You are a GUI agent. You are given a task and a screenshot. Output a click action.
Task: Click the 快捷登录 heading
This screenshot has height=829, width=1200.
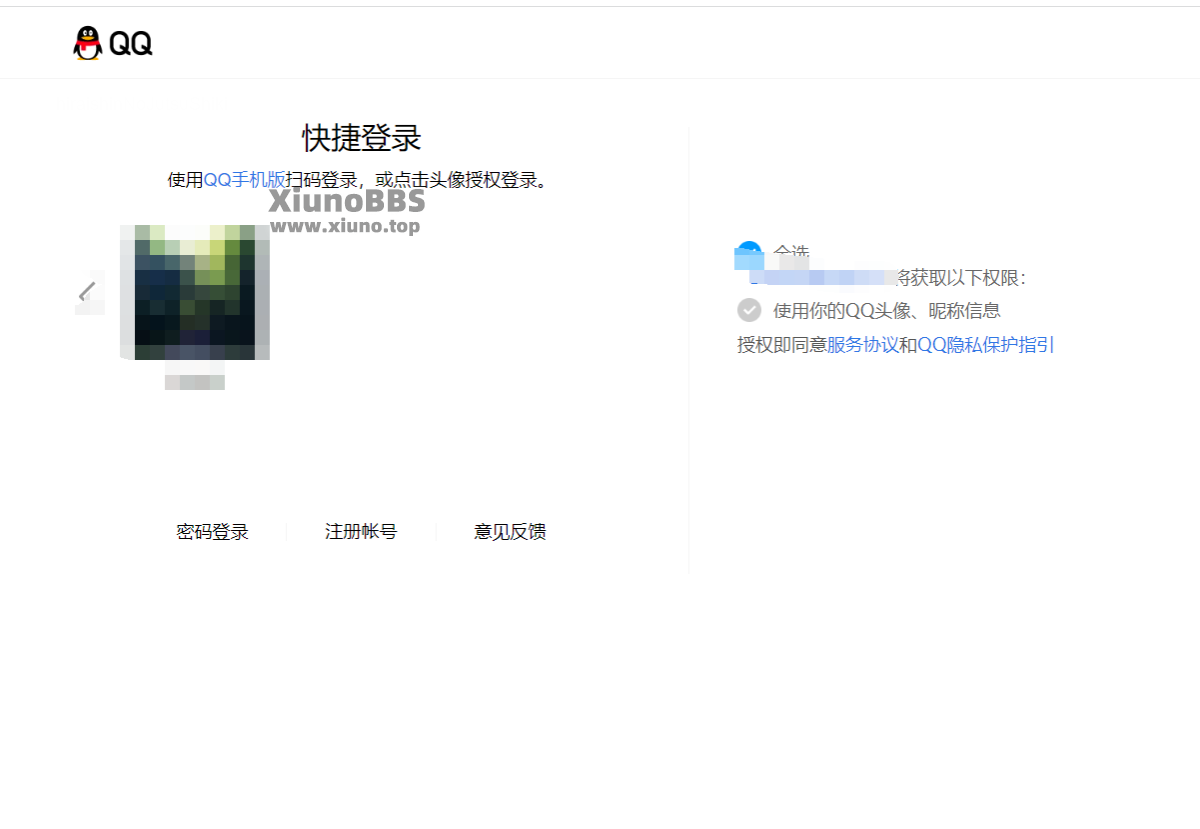tap(362, 138)
